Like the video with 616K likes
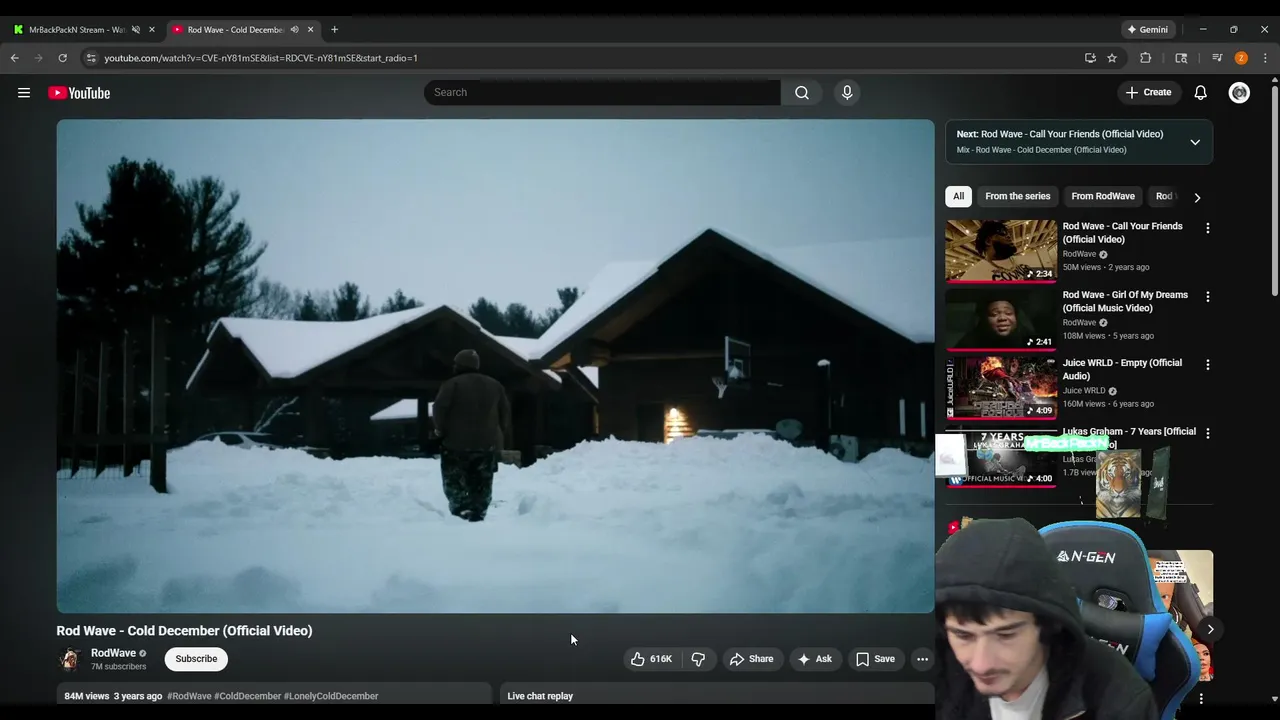The width and height of the screenshot is (1280, 720). [x=651, y=659]
